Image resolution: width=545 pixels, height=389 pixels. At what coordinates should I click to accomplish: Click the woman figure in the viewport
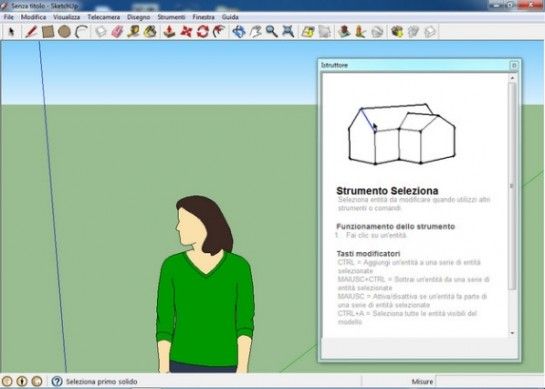(x=205, y=284)
